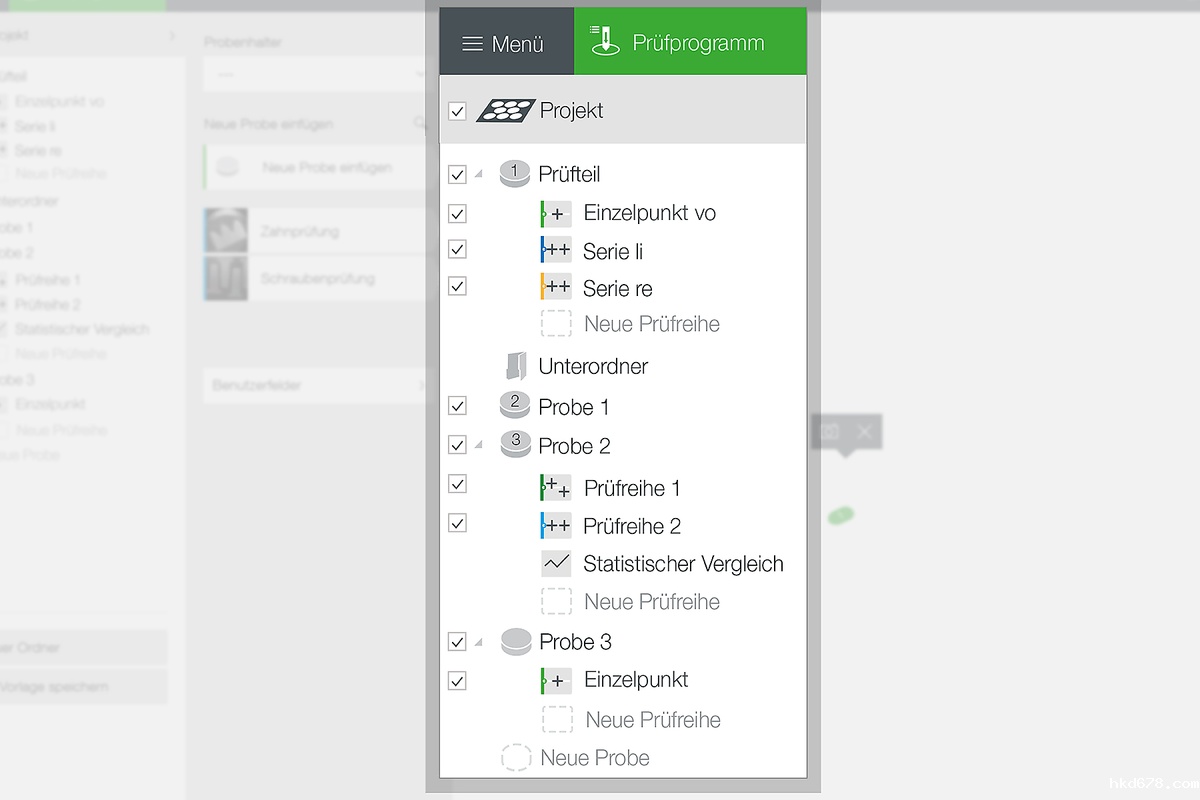1200x800 pixels.
Task: Collapse the Probe 2 tree node
Action: [478, 445]
